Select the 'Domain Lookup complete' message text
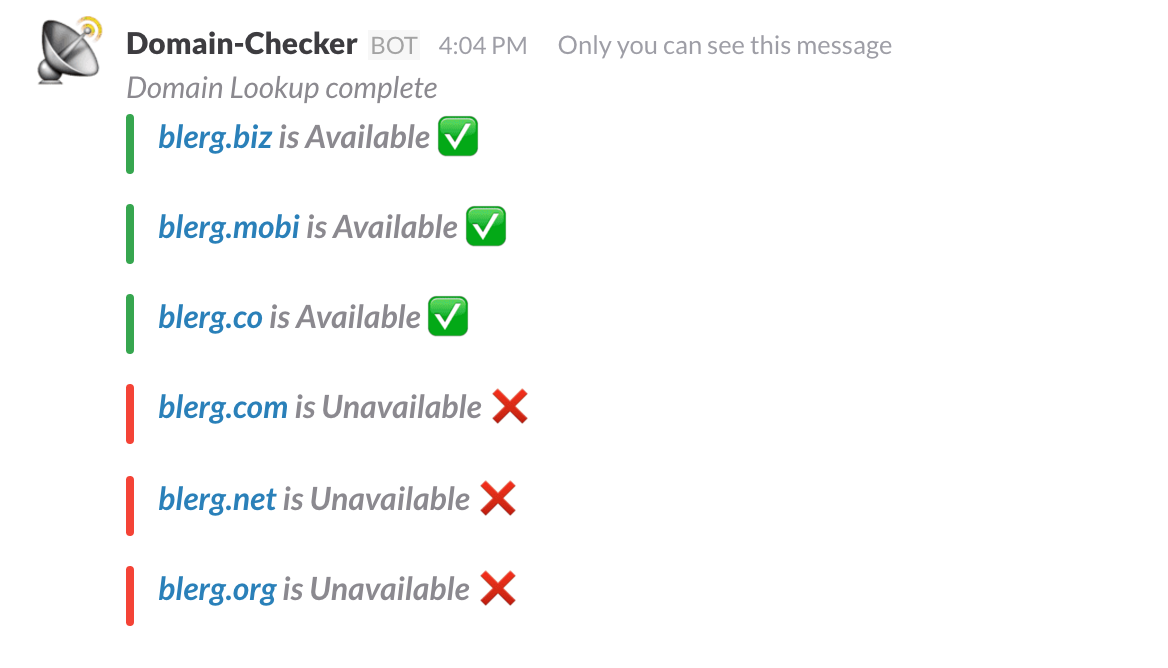Image resolution: width=1168 pixels, height=668 pixels. pyautogui.click(x=282, y=89)
